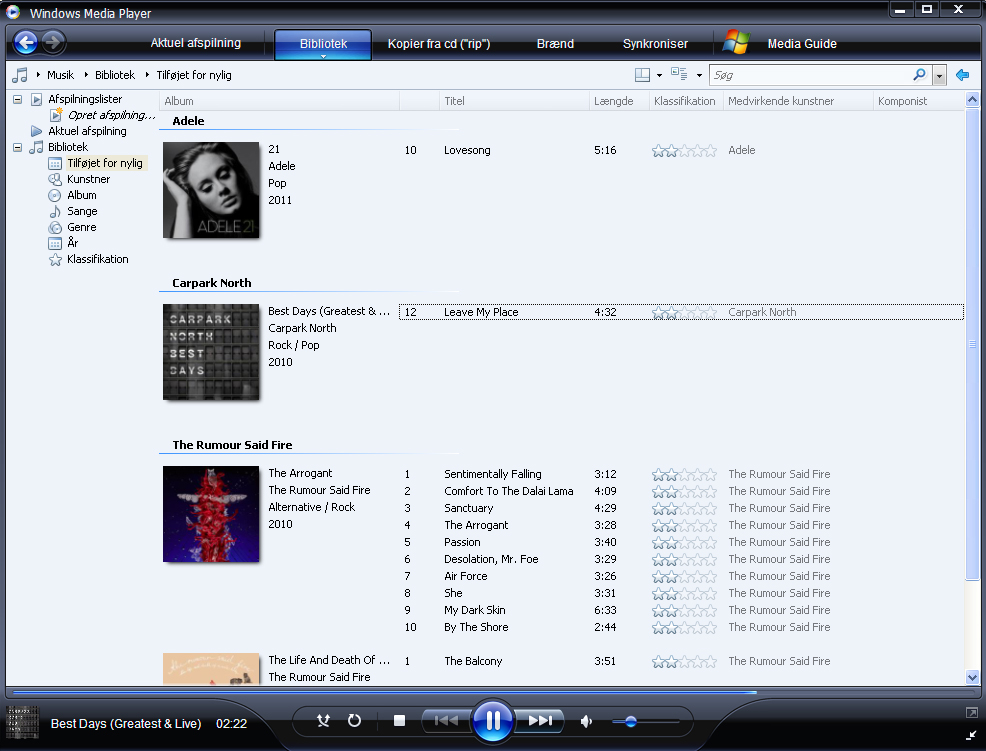The height and width of the screenshot is (751, 986).
Task: Stop playback
Action: point(399,721)
